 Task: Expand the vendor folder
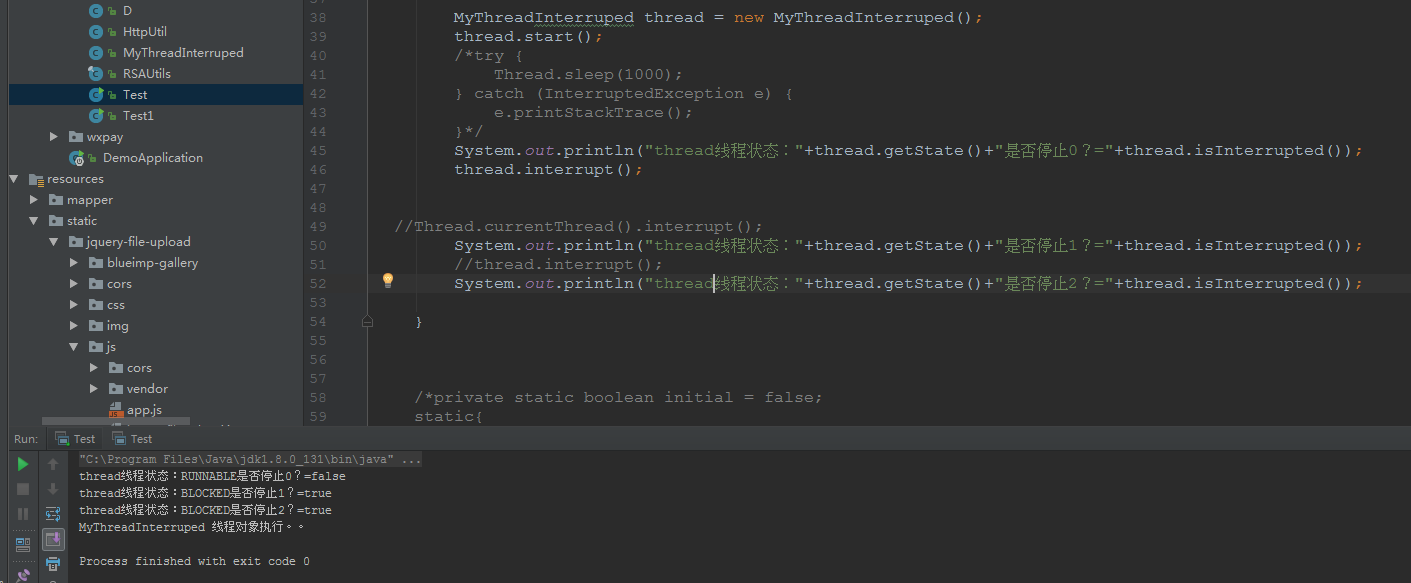coord(93,388)
